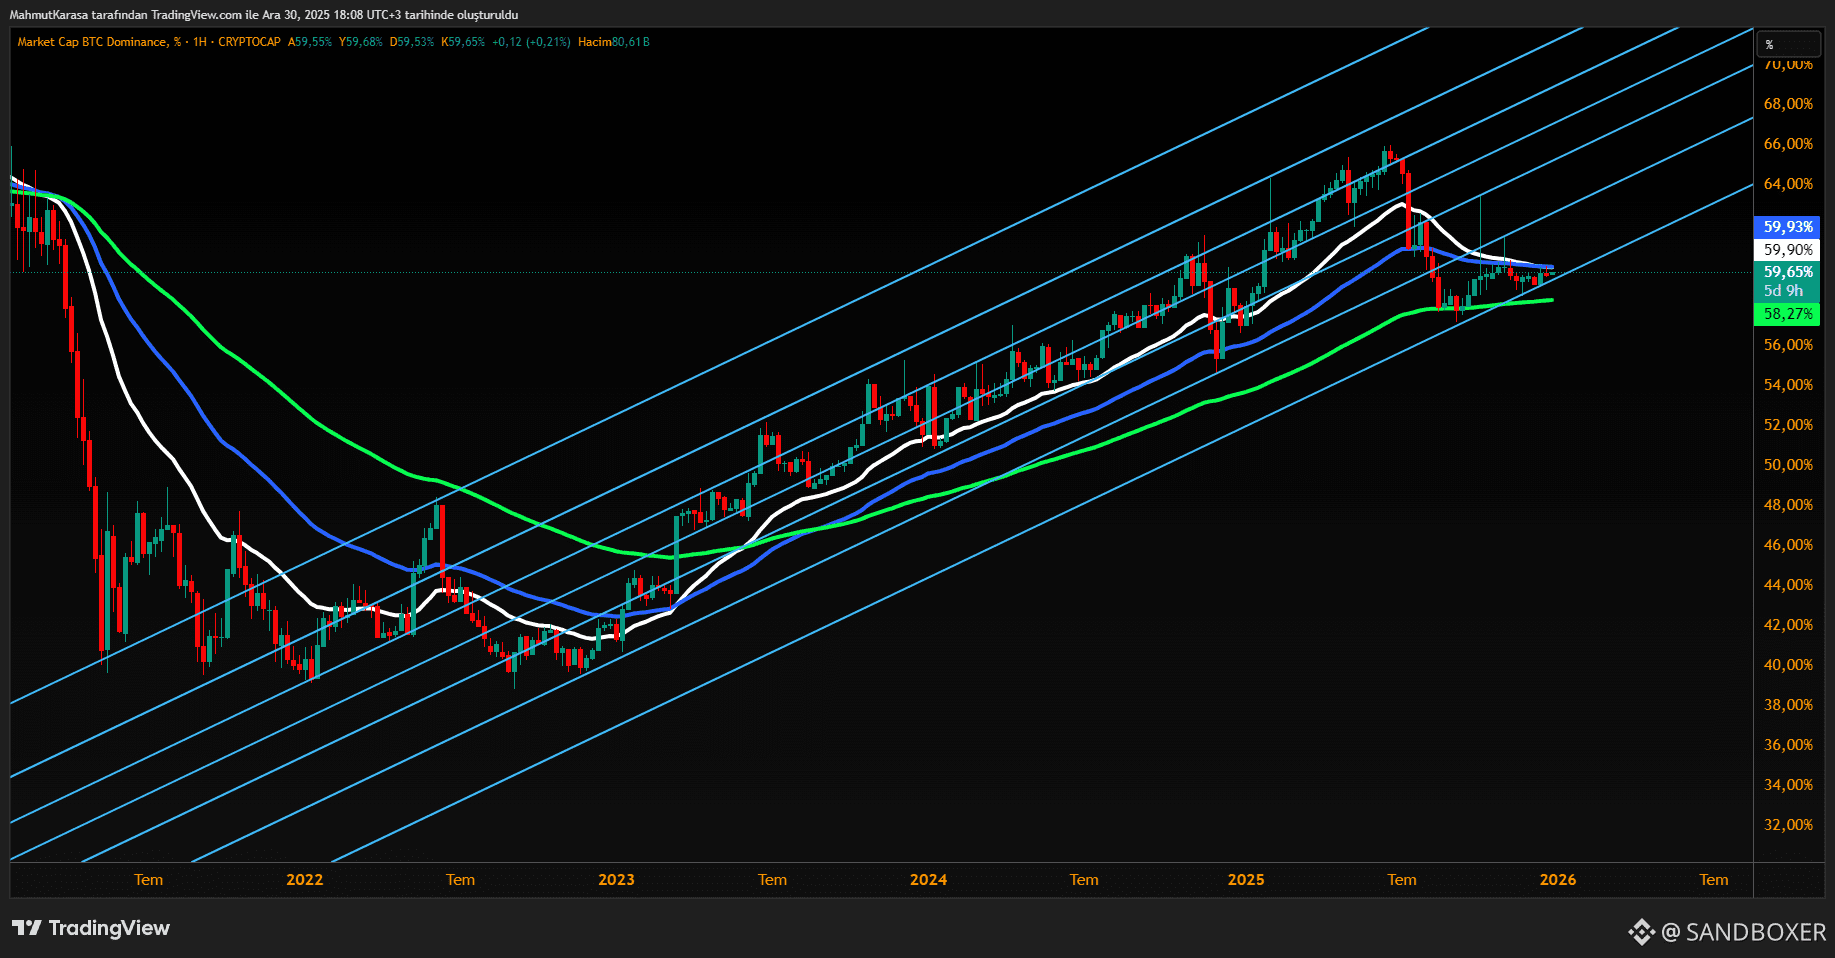Click the 48,00% price axis label
This screenshot has height=958, width=1835.
[1788, 505]
